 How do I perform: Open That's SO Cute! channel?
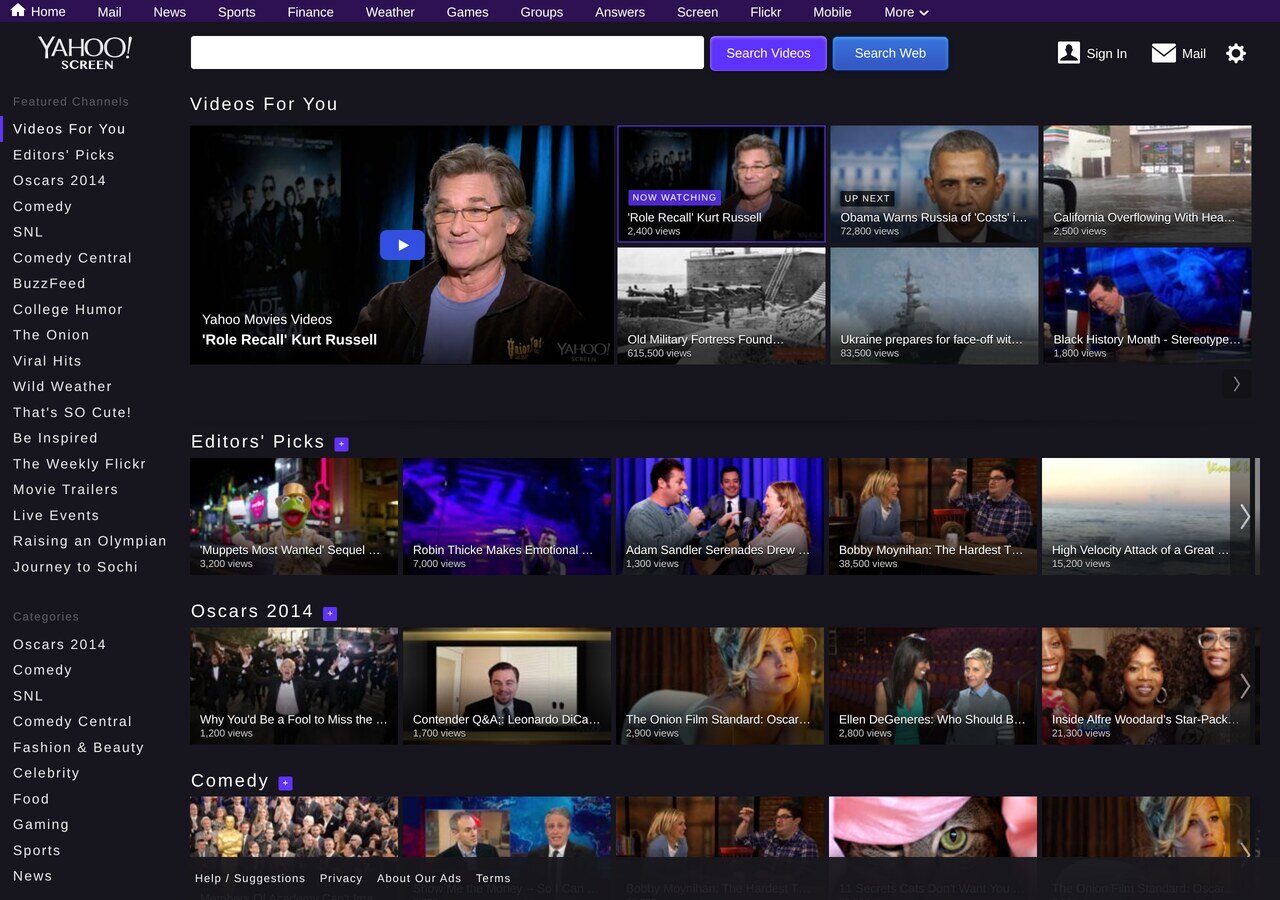click(x=72, y=413)
